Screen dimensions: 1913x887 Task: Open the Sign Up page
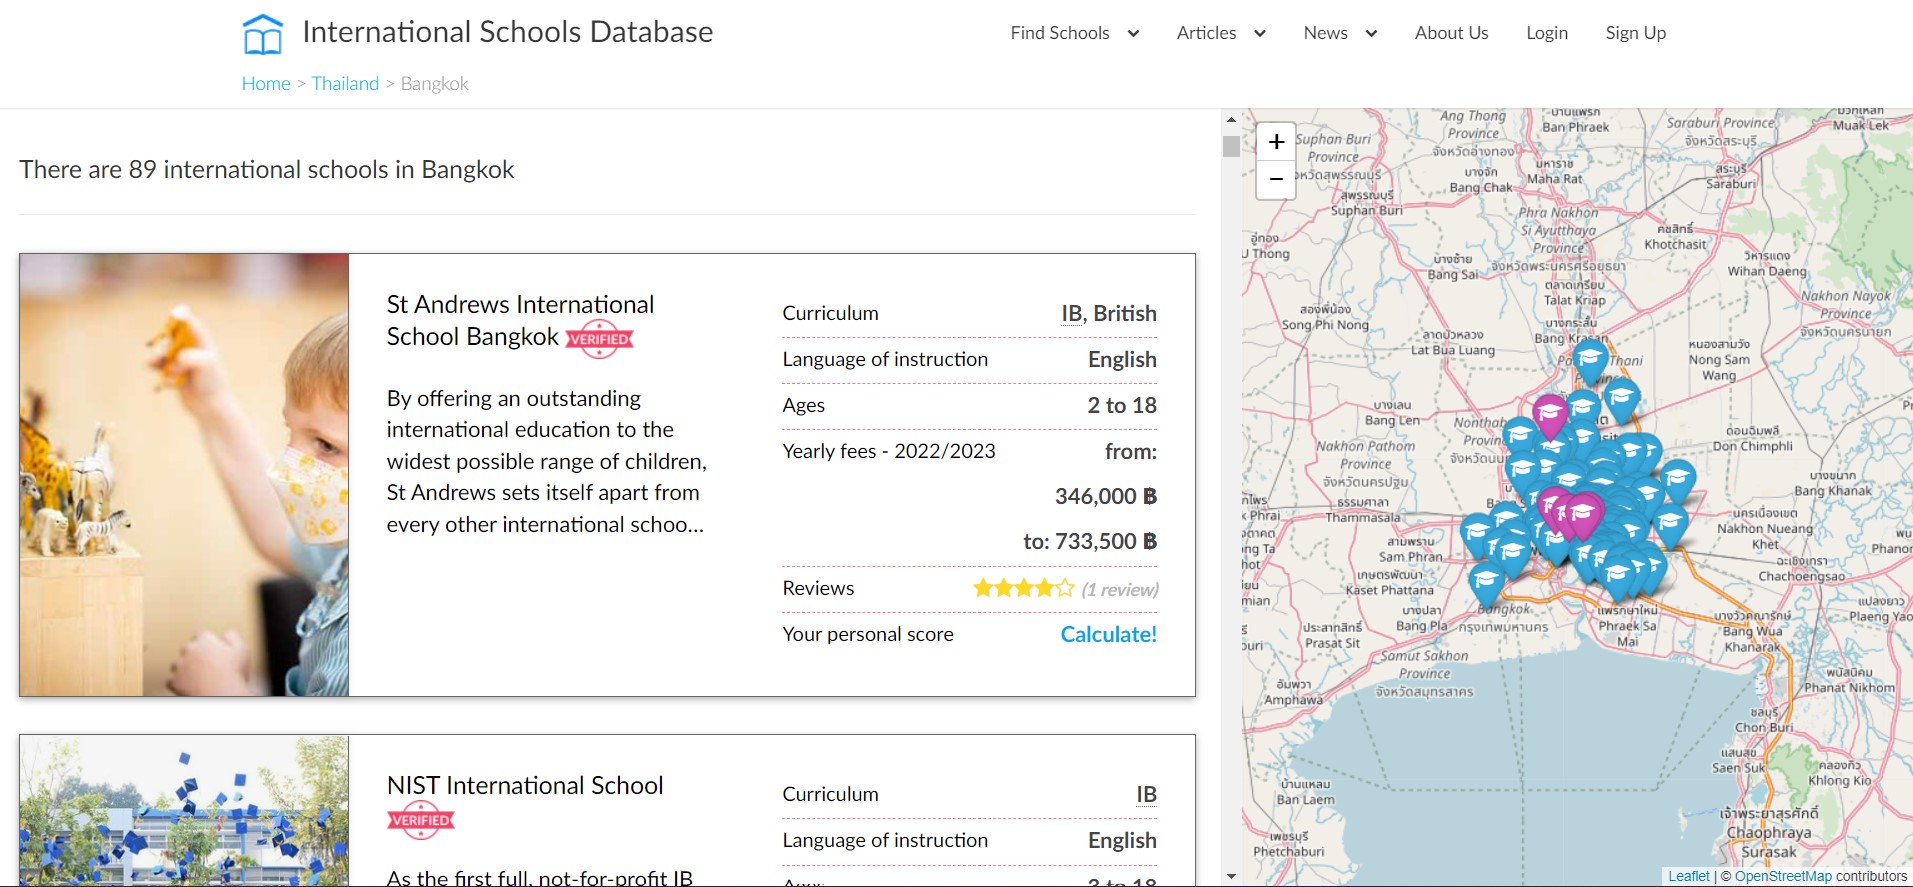point(1635,33)
